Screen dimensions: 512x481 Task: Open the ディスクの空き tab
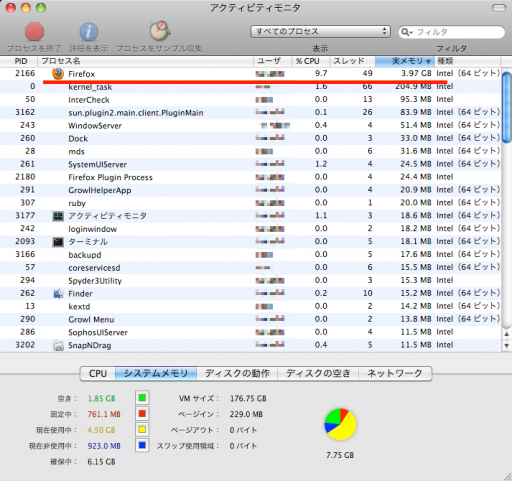pos(318,373)
